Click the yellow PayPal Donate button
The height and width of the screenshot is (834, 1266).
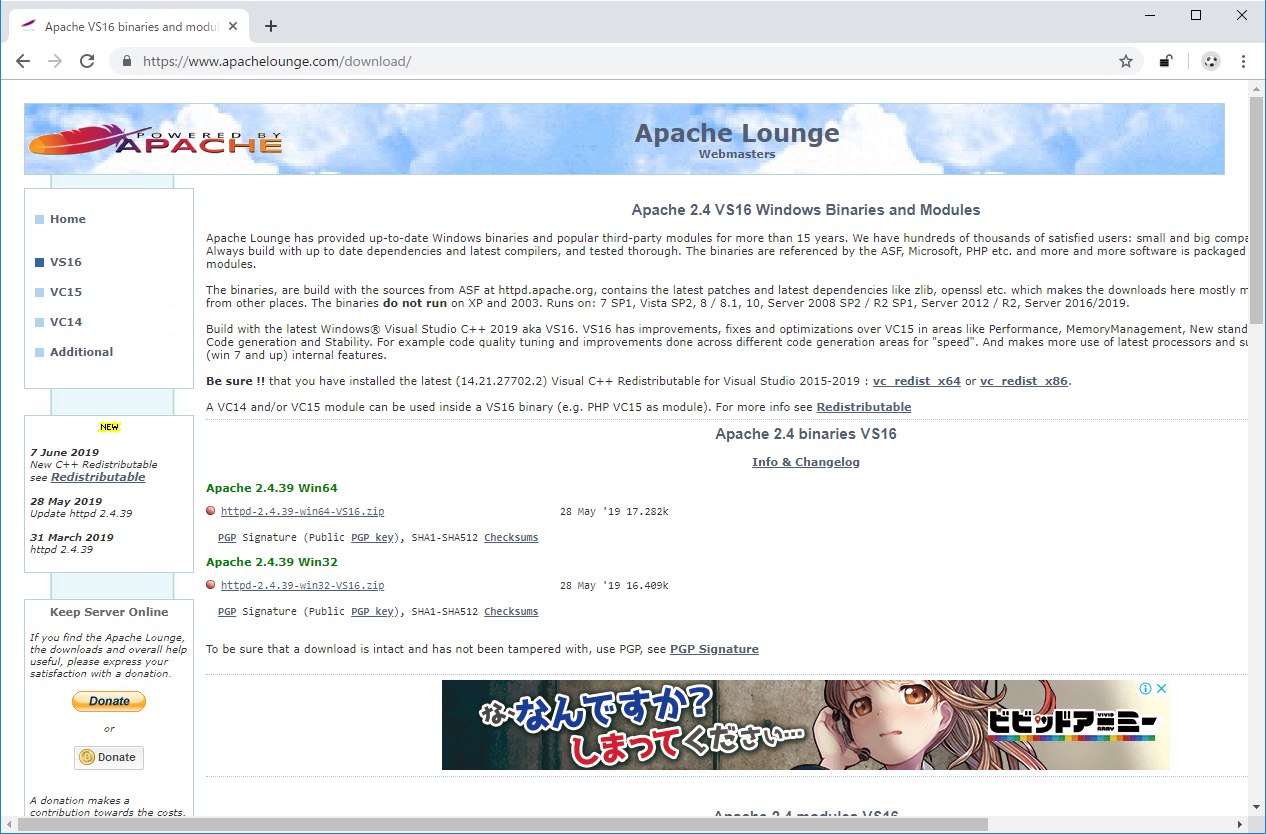(109, 702)
